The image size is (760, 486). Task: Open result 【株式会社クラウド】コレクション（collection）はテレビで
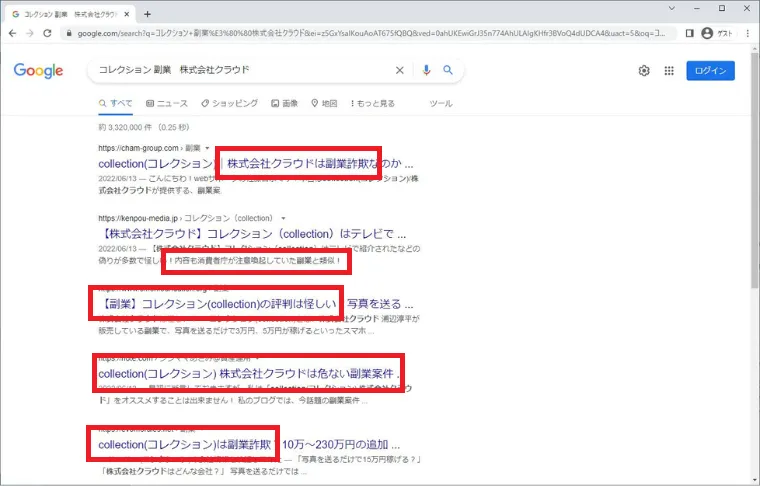252,234
